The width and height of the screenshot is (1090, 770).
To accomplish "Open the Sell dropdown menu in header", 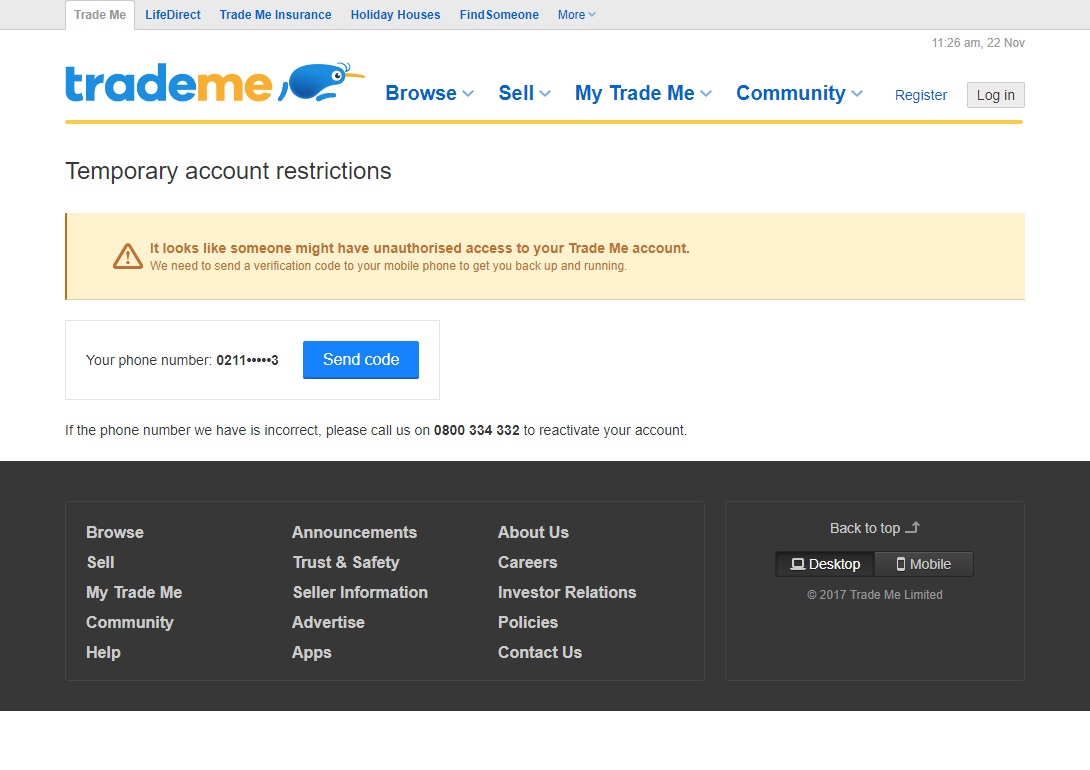I will 524,93.
